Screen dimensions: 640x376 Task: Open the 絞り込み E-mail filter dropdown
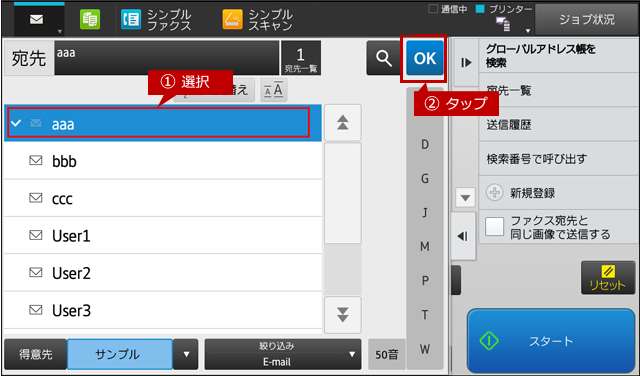(x=283, y=354)
